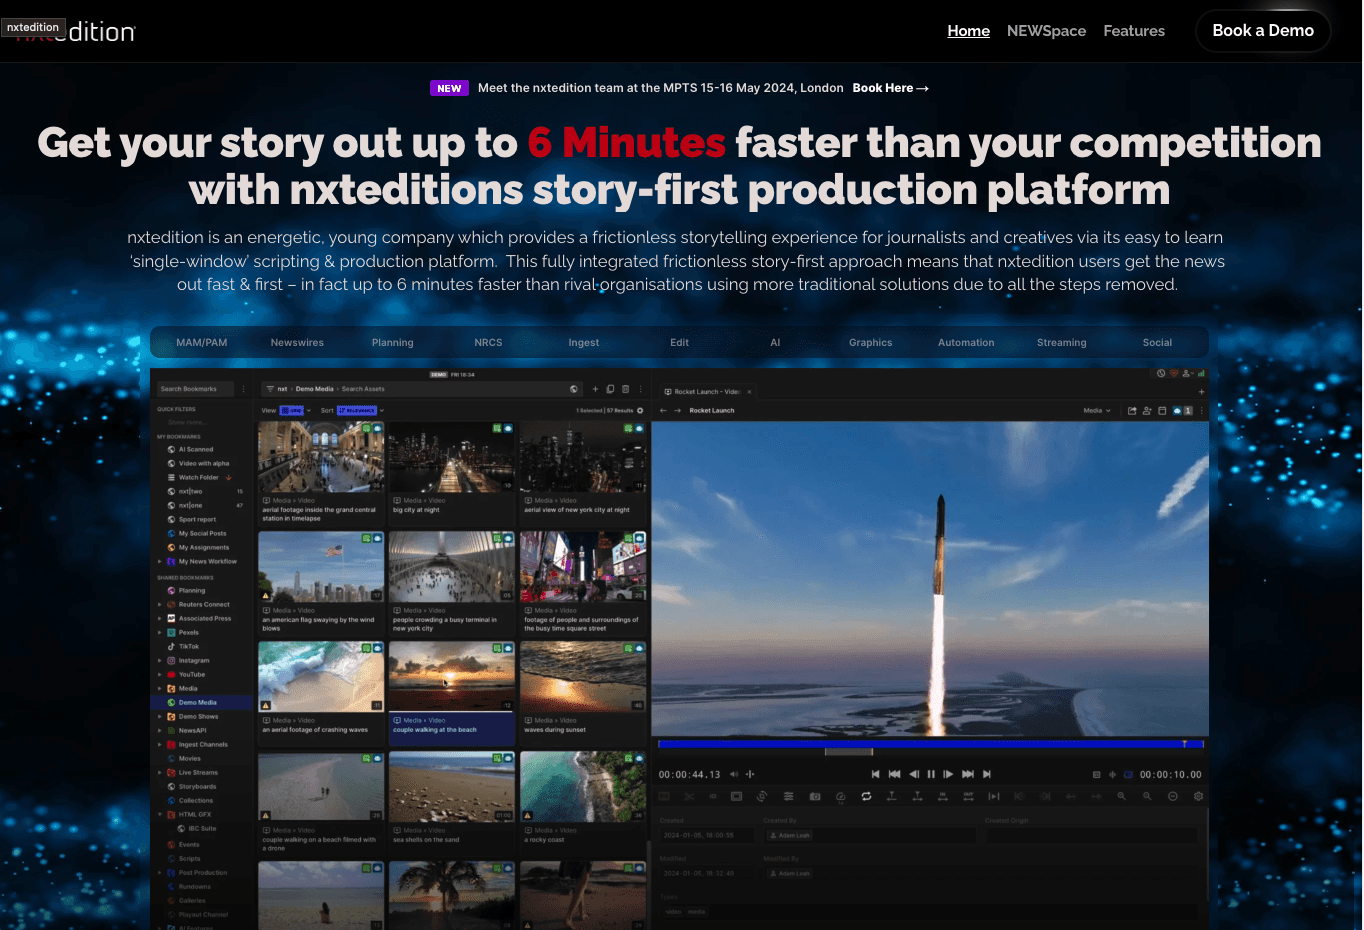1364x930 pixels.
Task: Toggle the cloud icon in viewer header
Action: pos(1177,410)
